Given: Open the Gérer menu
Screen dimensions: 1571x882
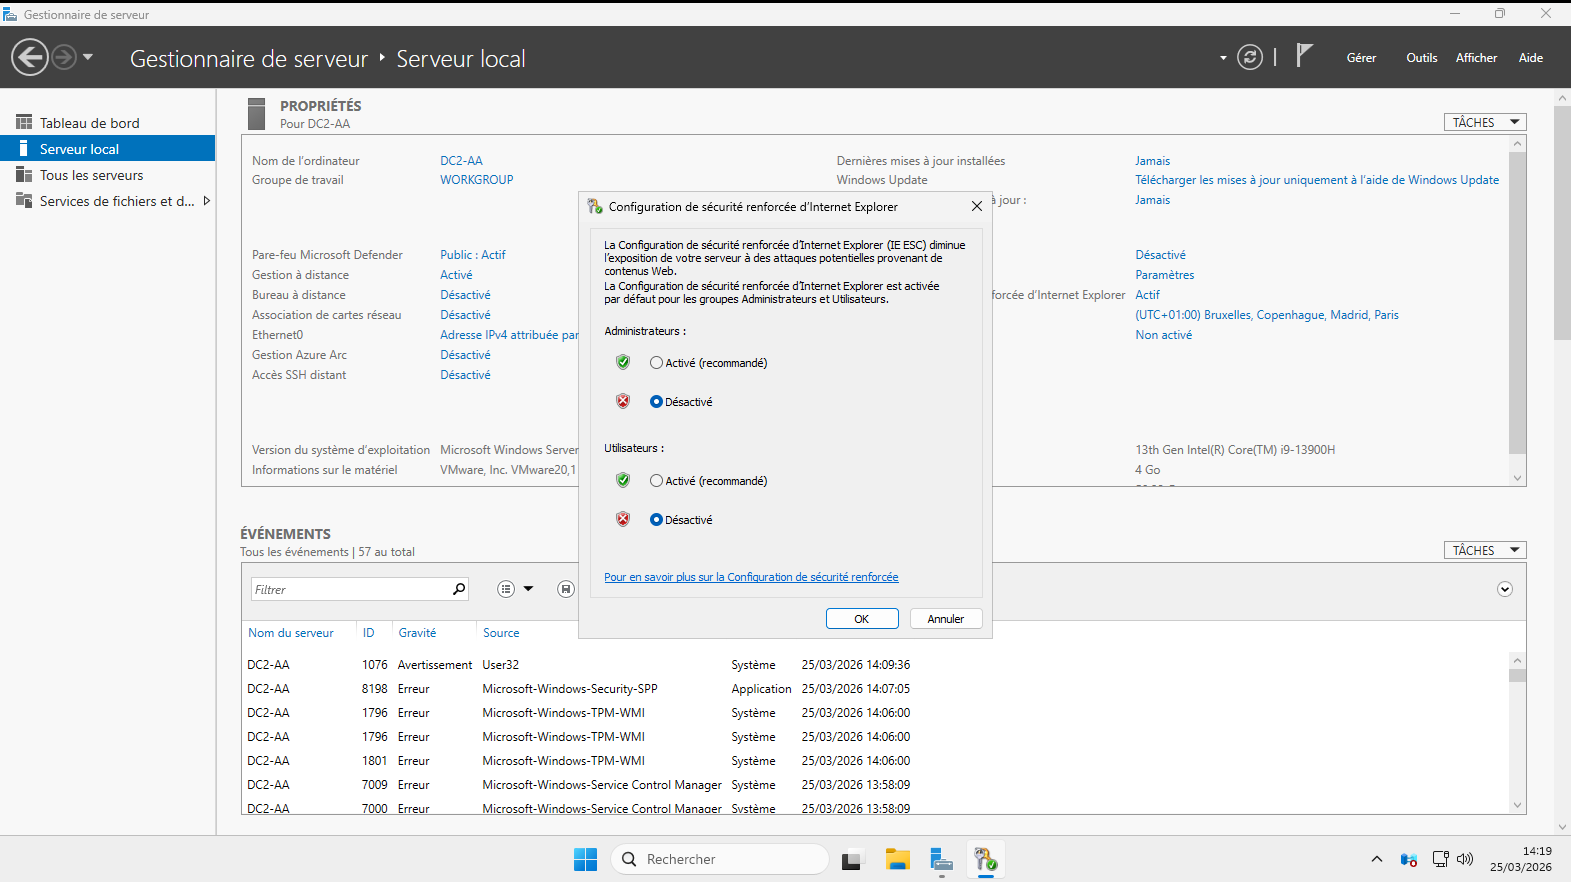Looking at the screenshot, I should [x=1361, y=58].
